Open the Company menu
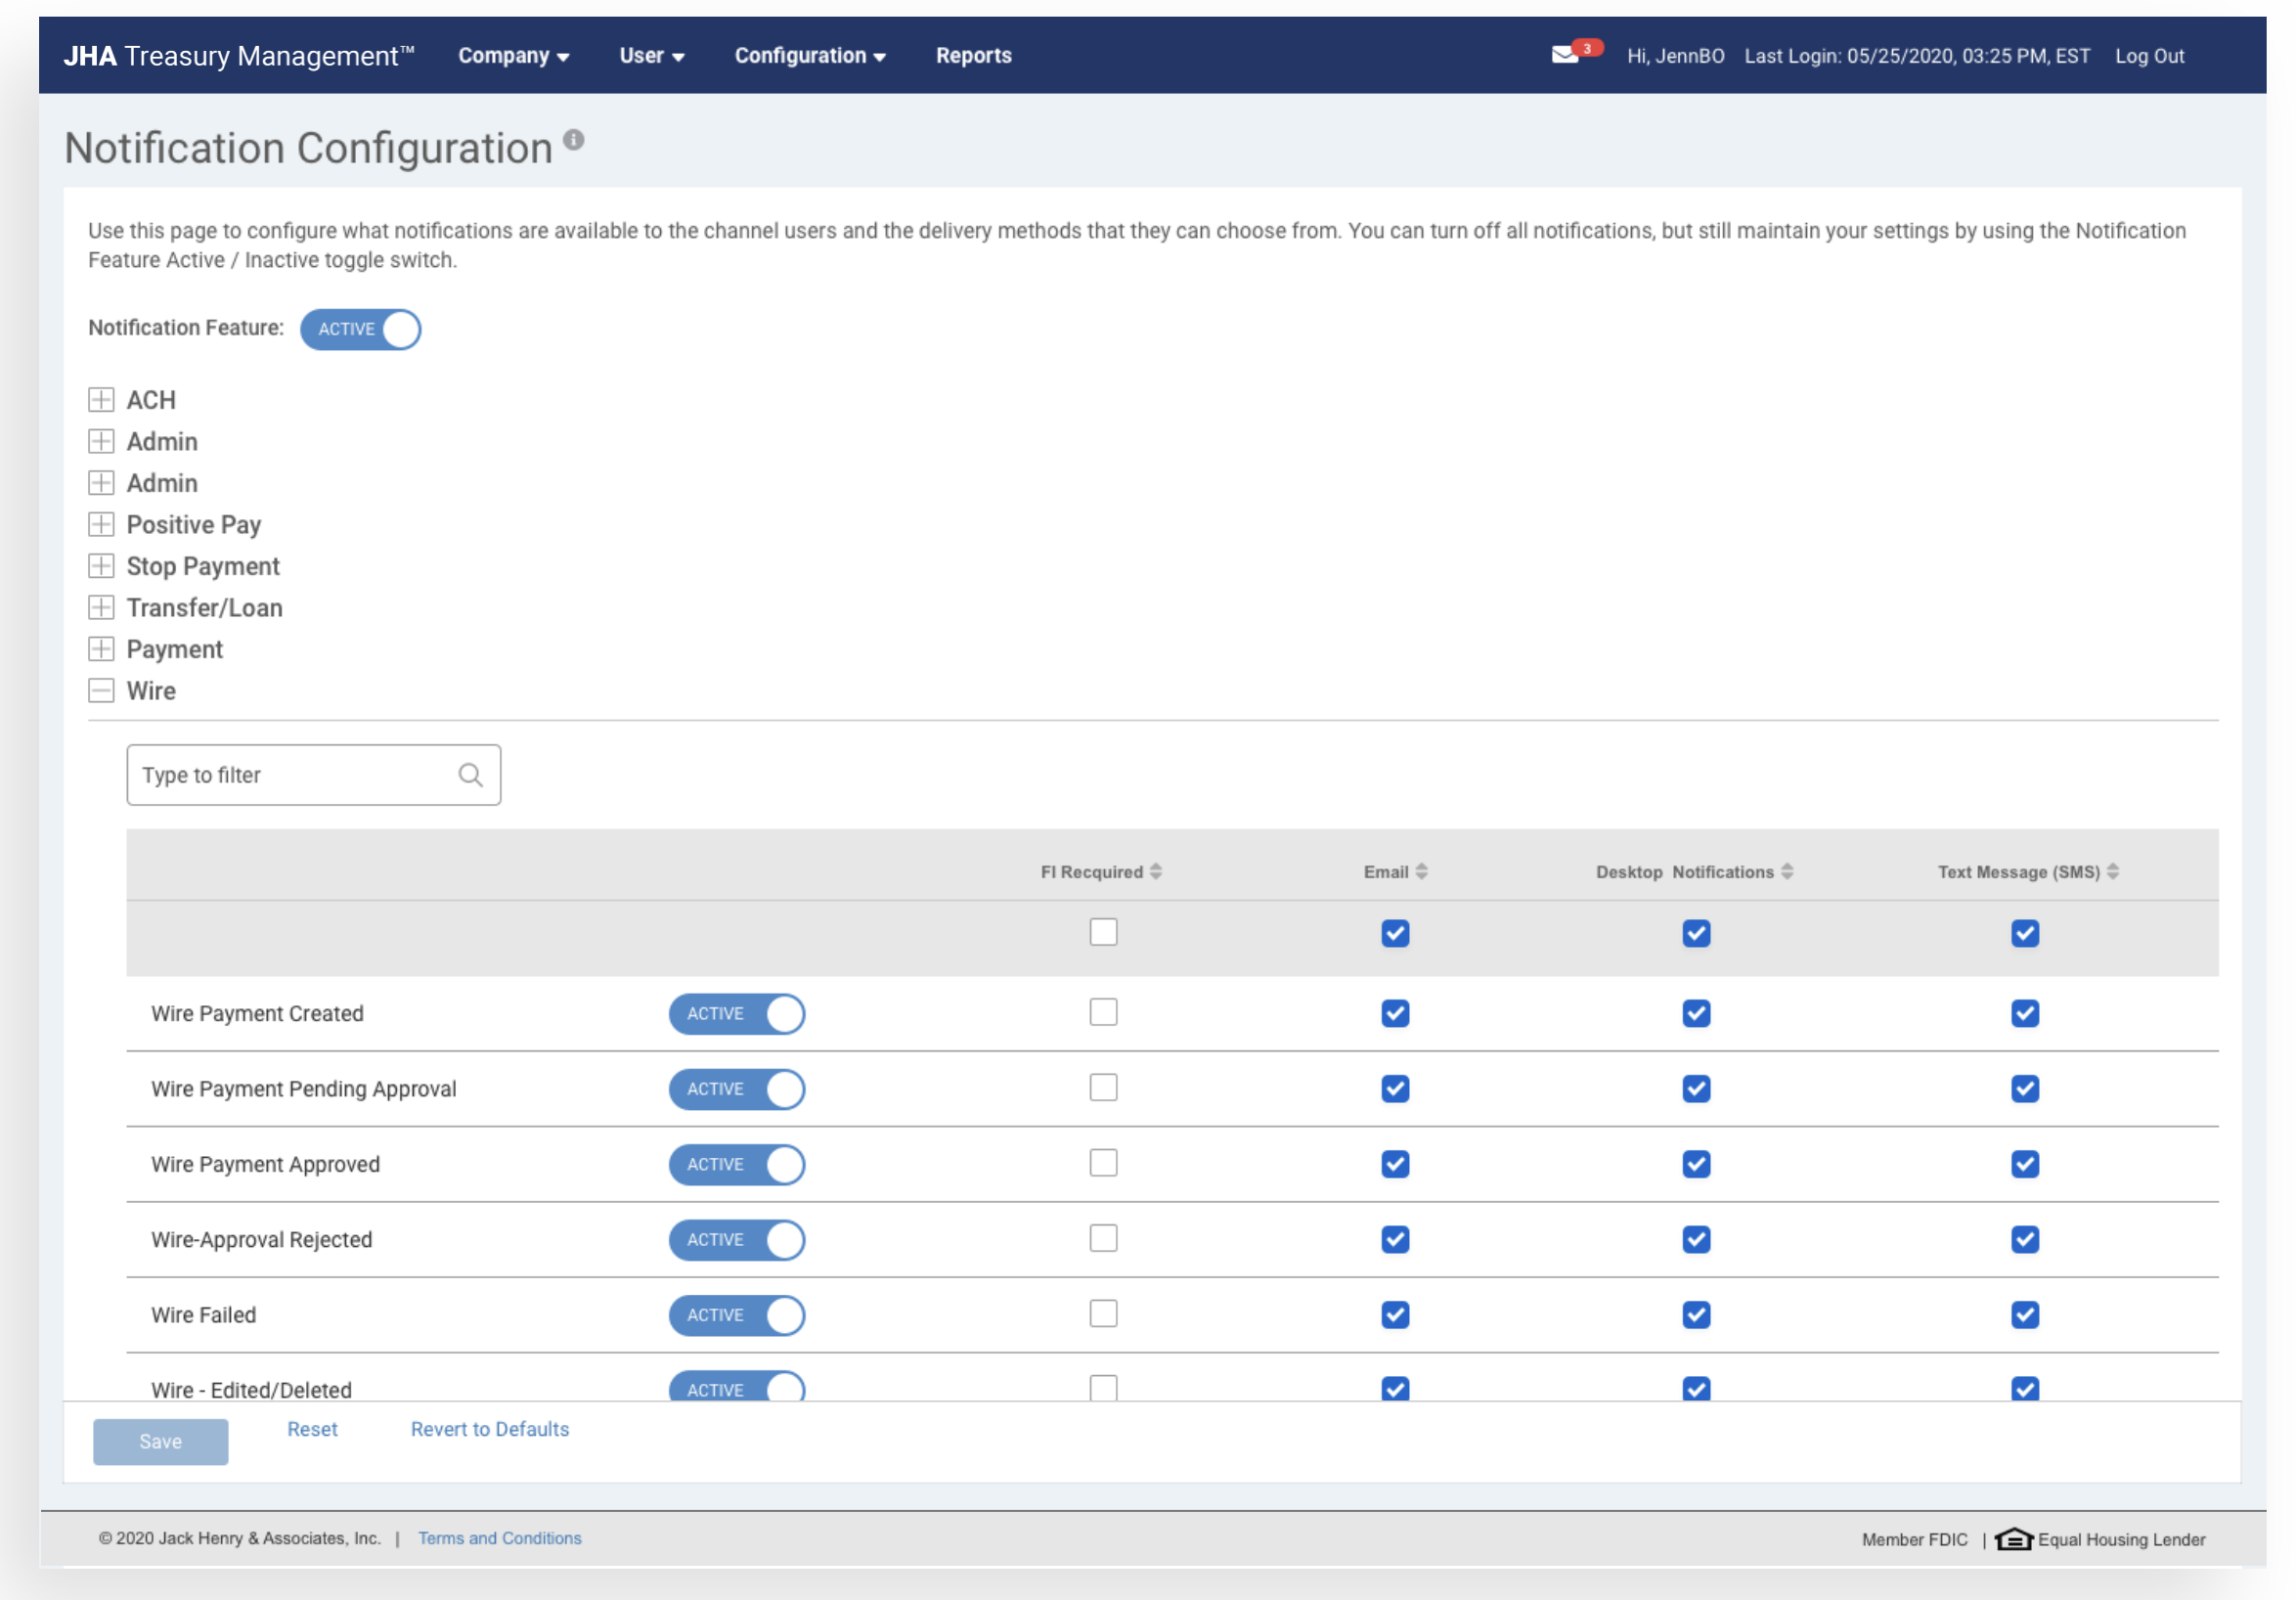This screenshot has height=1600, width=2296. [x=513, y=56]
